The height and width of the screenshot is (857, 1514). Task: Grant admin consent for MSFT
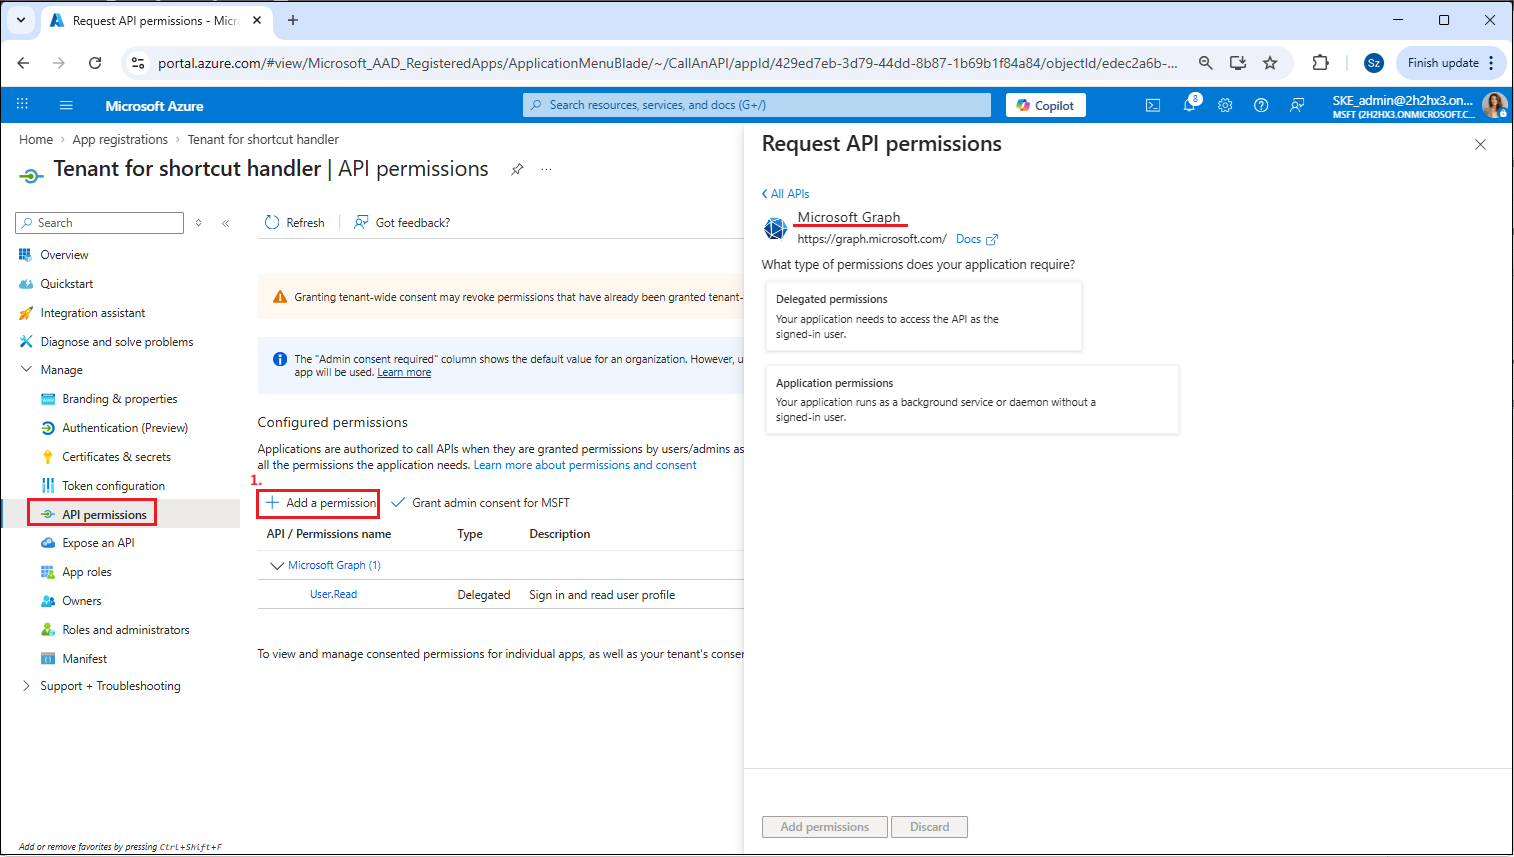pos(481,503)
